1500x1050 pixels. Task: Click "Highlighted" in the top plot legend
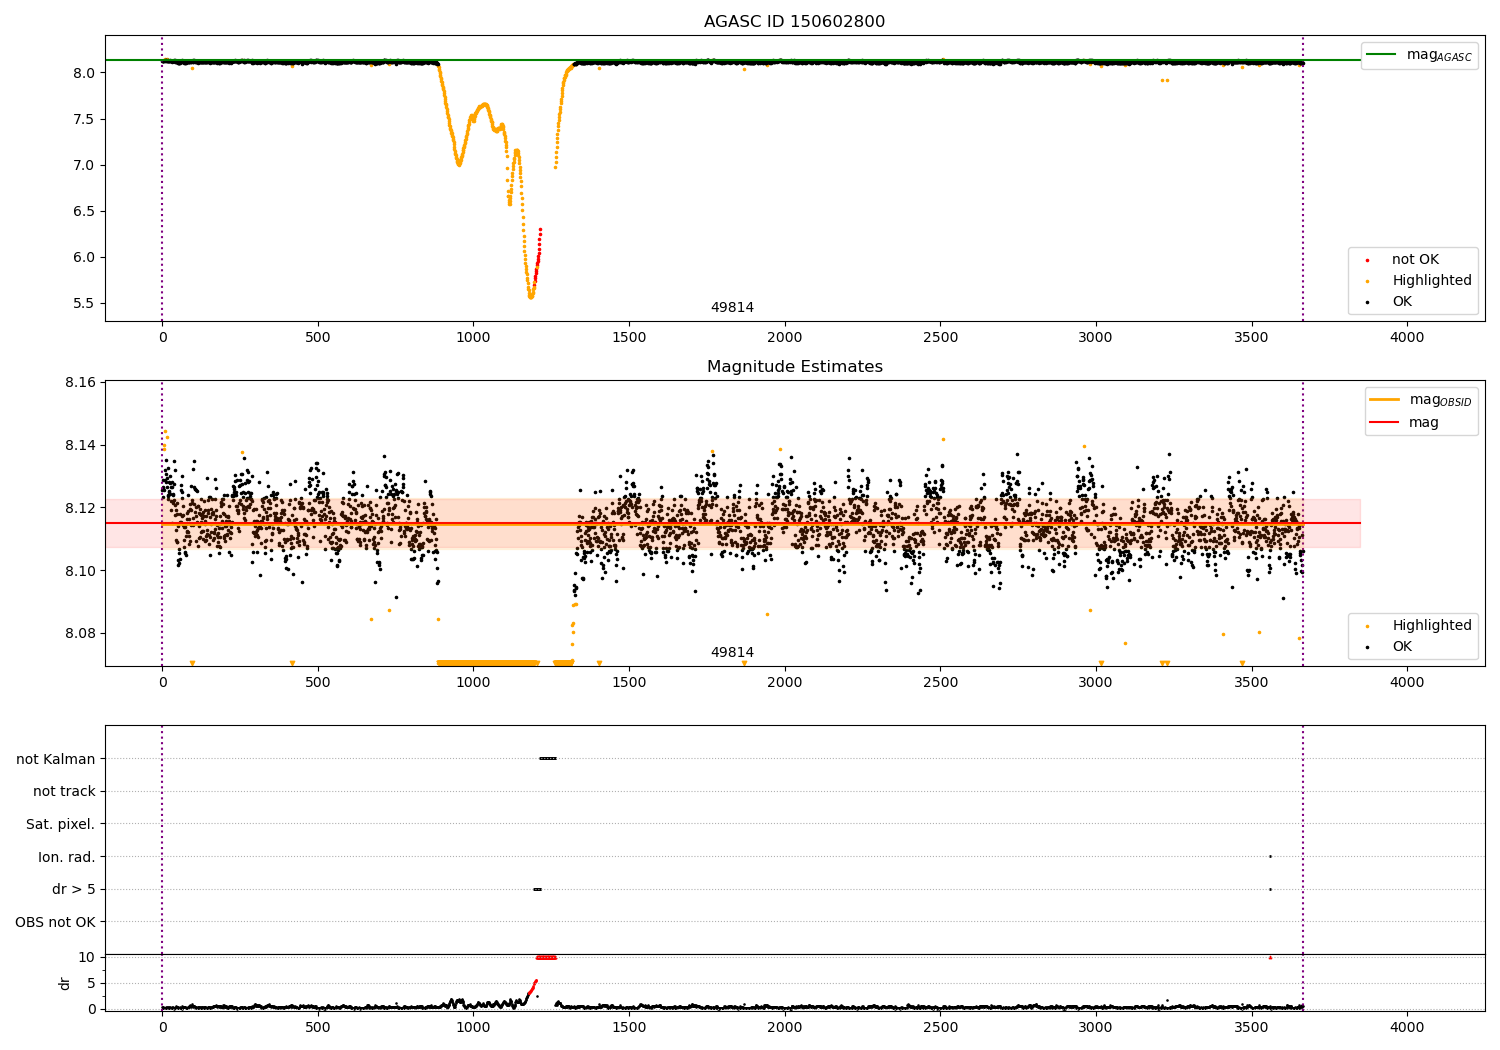(x=1416, y=280)
